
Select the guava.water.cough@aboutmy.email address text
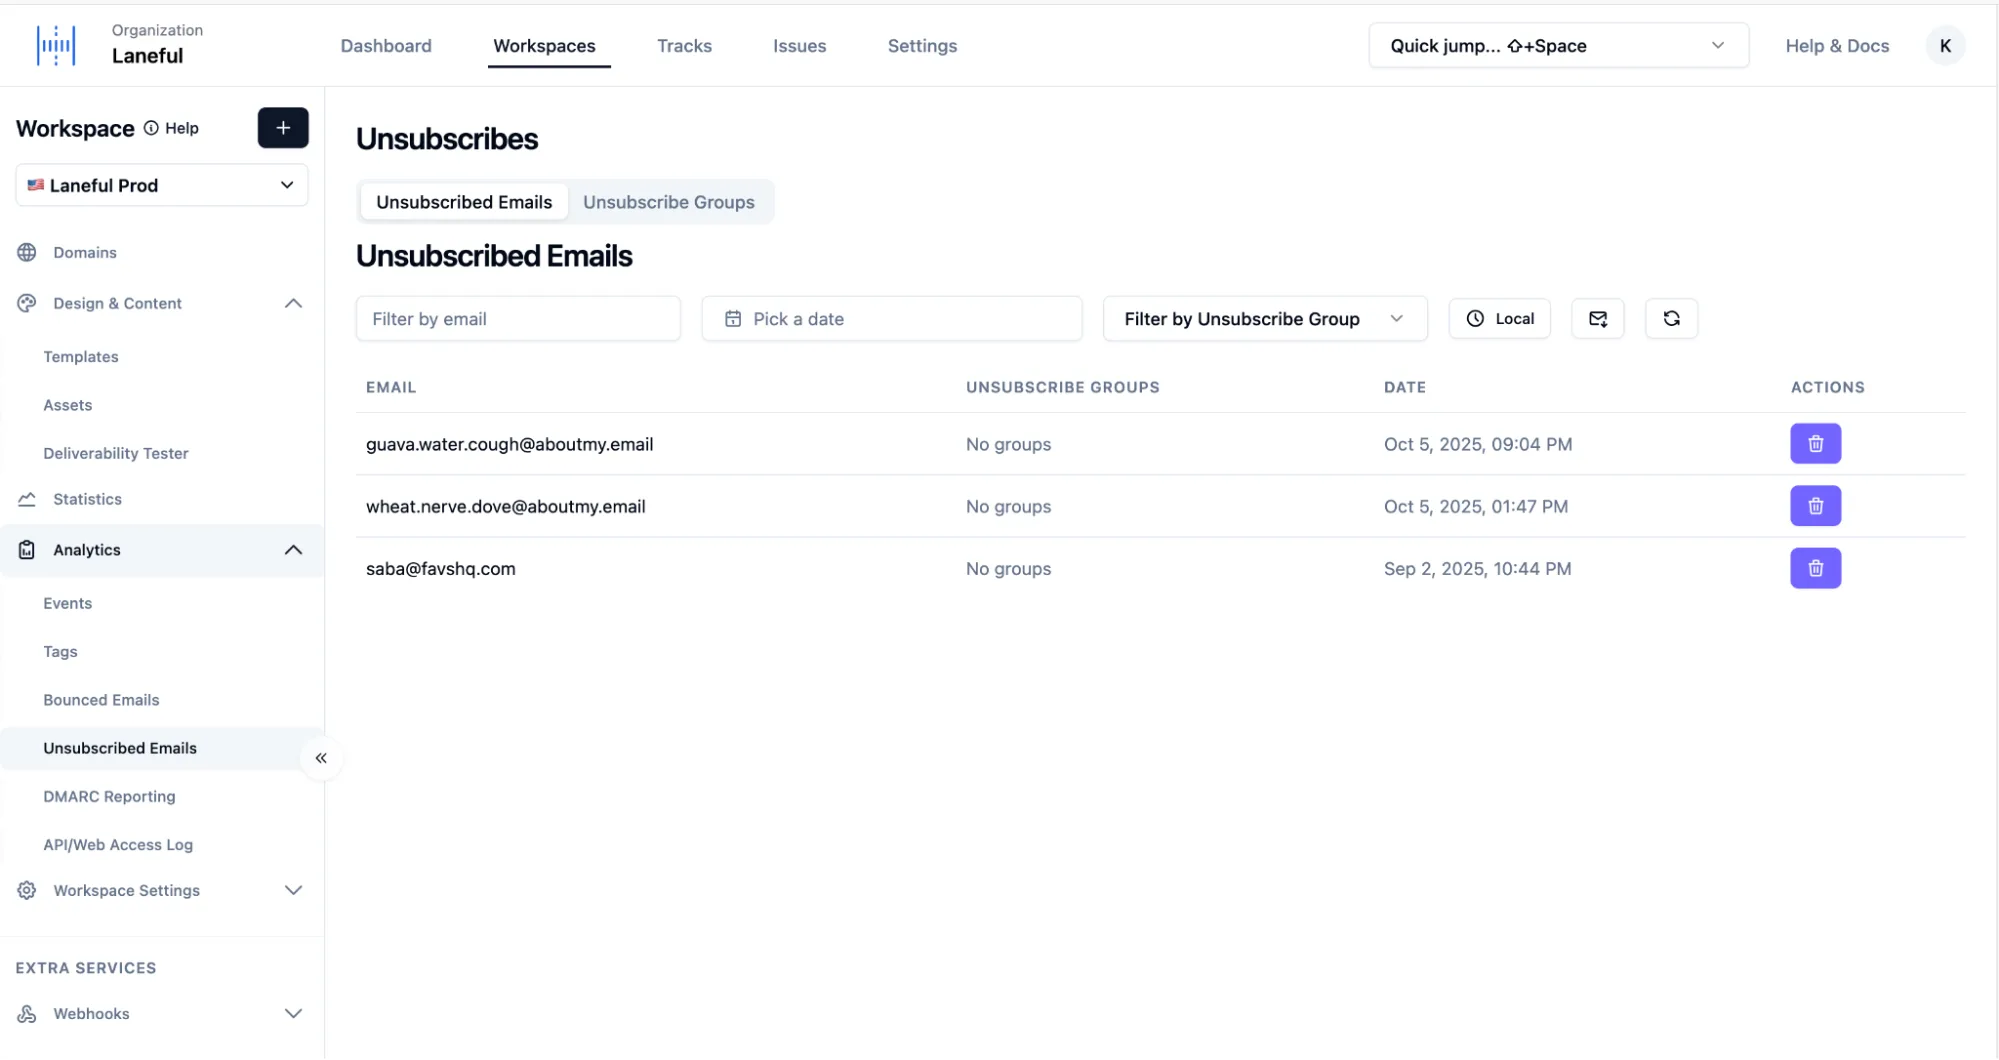click(x=509, y=444)
